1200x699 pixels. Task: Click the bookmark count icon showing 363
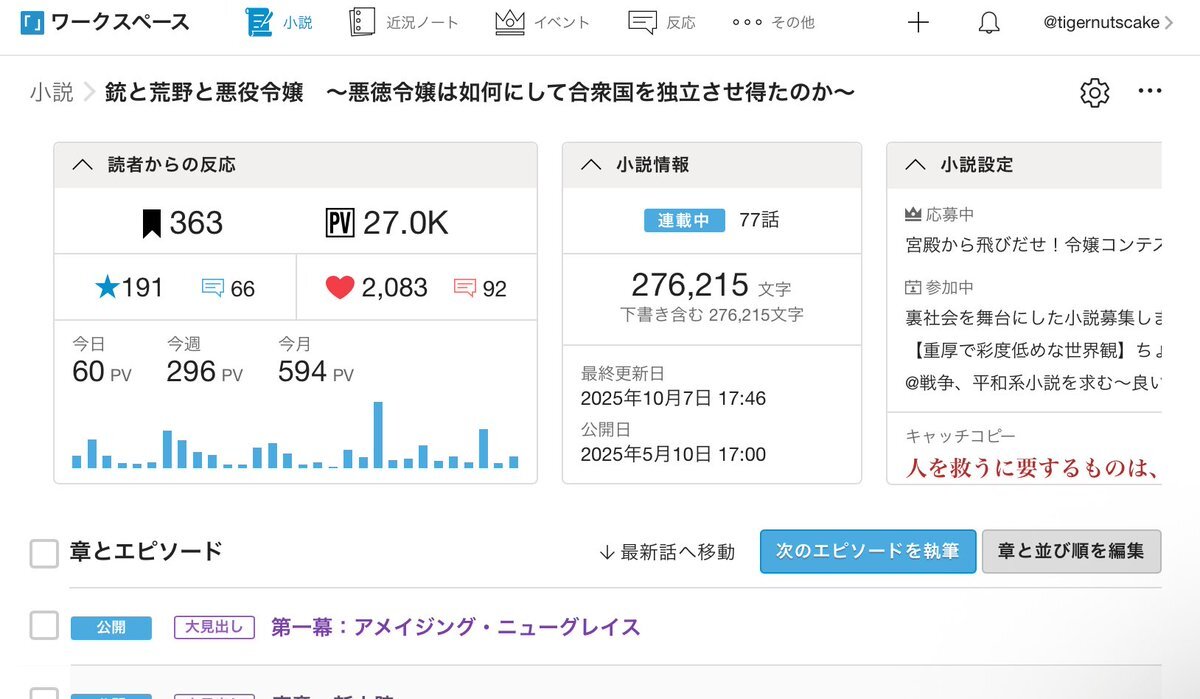151,224
